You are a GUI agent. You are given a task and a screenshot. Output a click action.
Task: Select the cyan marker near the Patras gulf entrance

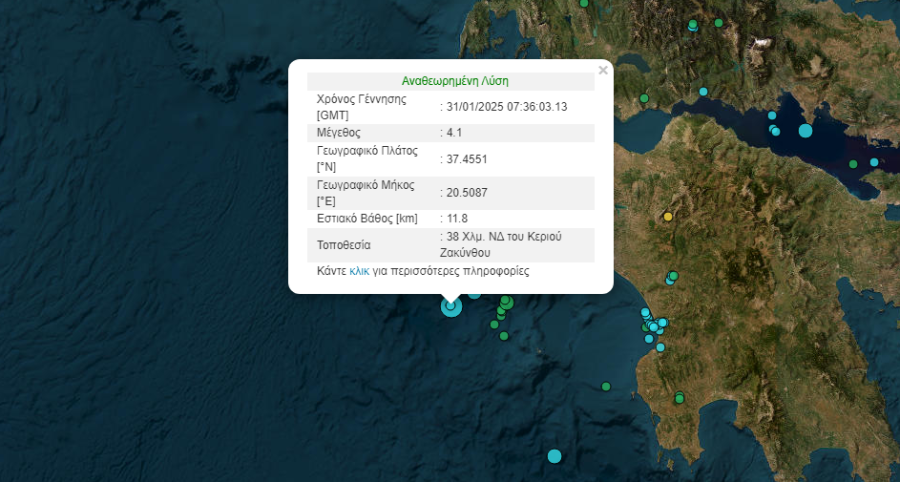703,91
